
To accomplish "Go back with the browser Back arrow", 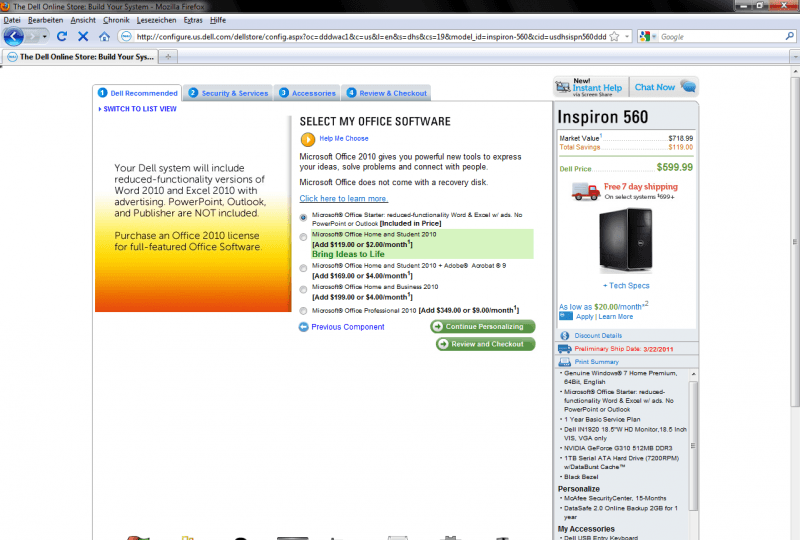I will tap(14, 37).
